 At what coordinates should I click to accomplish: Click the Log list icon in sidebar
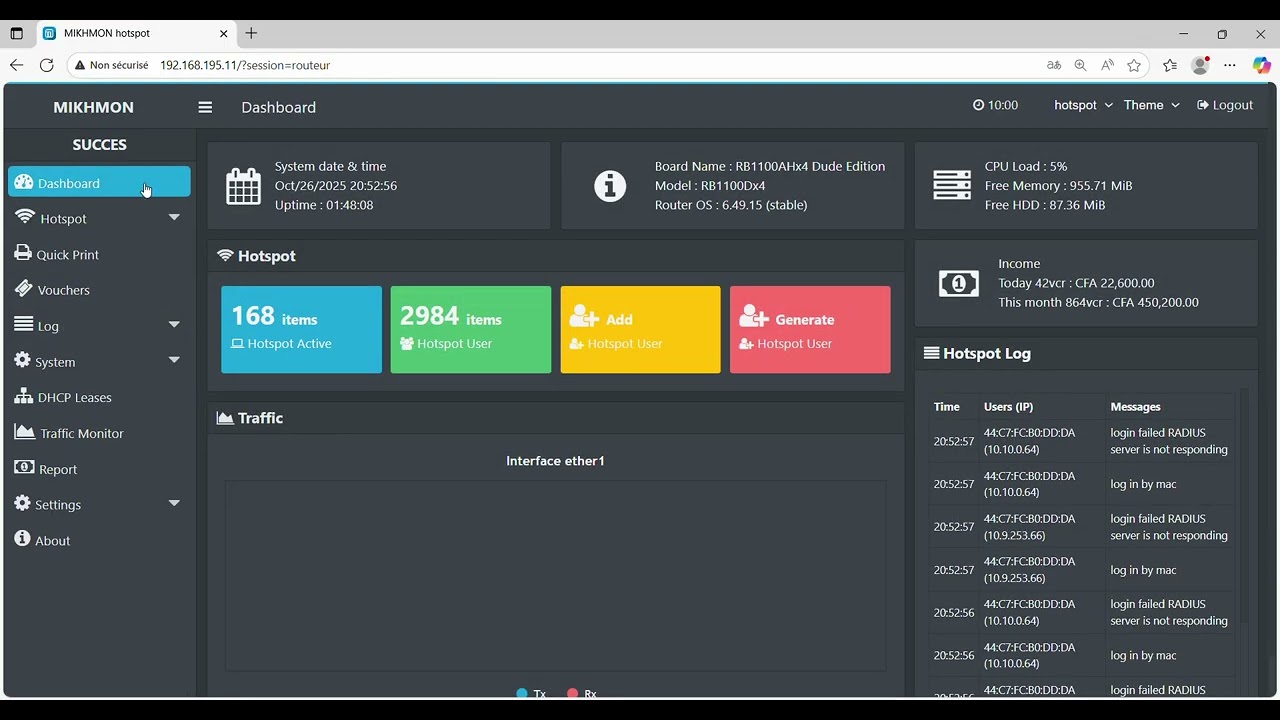click(x=23, y=324)
